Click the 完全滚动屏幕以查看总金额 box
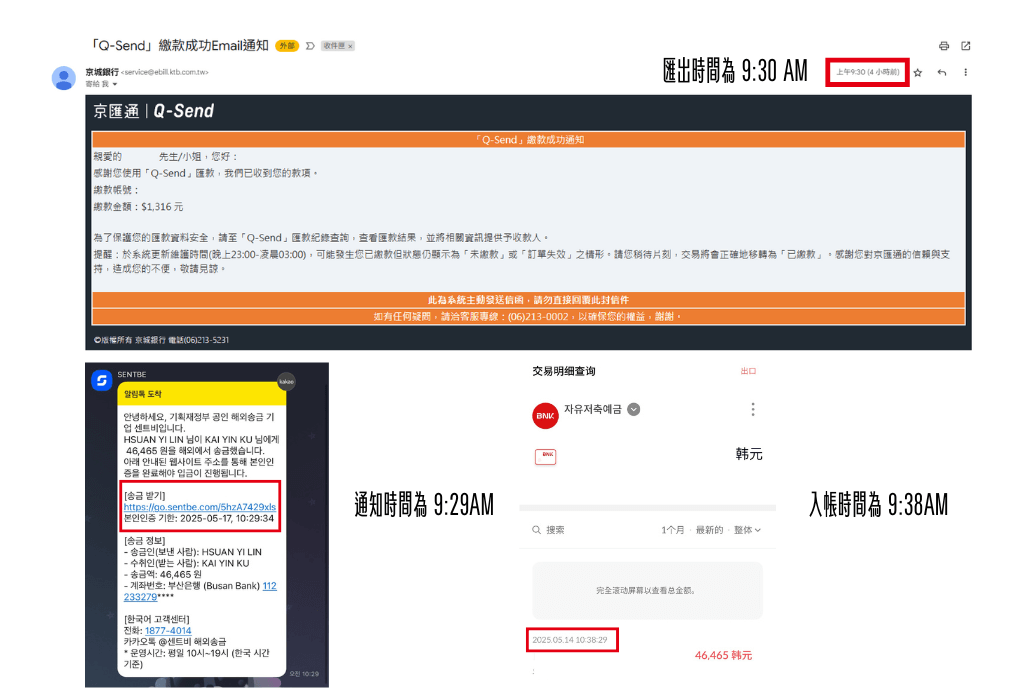The width and height of the screenshot is (1024, 700). tap(647, 590)
